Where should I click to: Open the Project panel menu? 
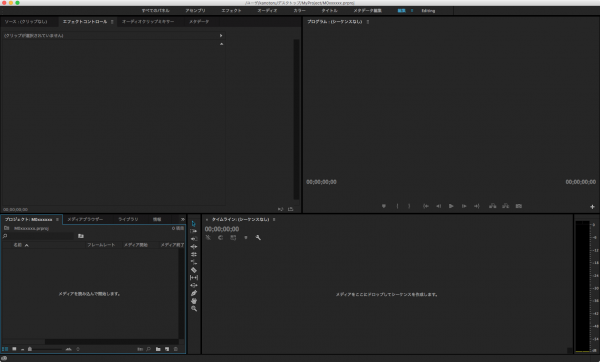(x=57, y=220)
